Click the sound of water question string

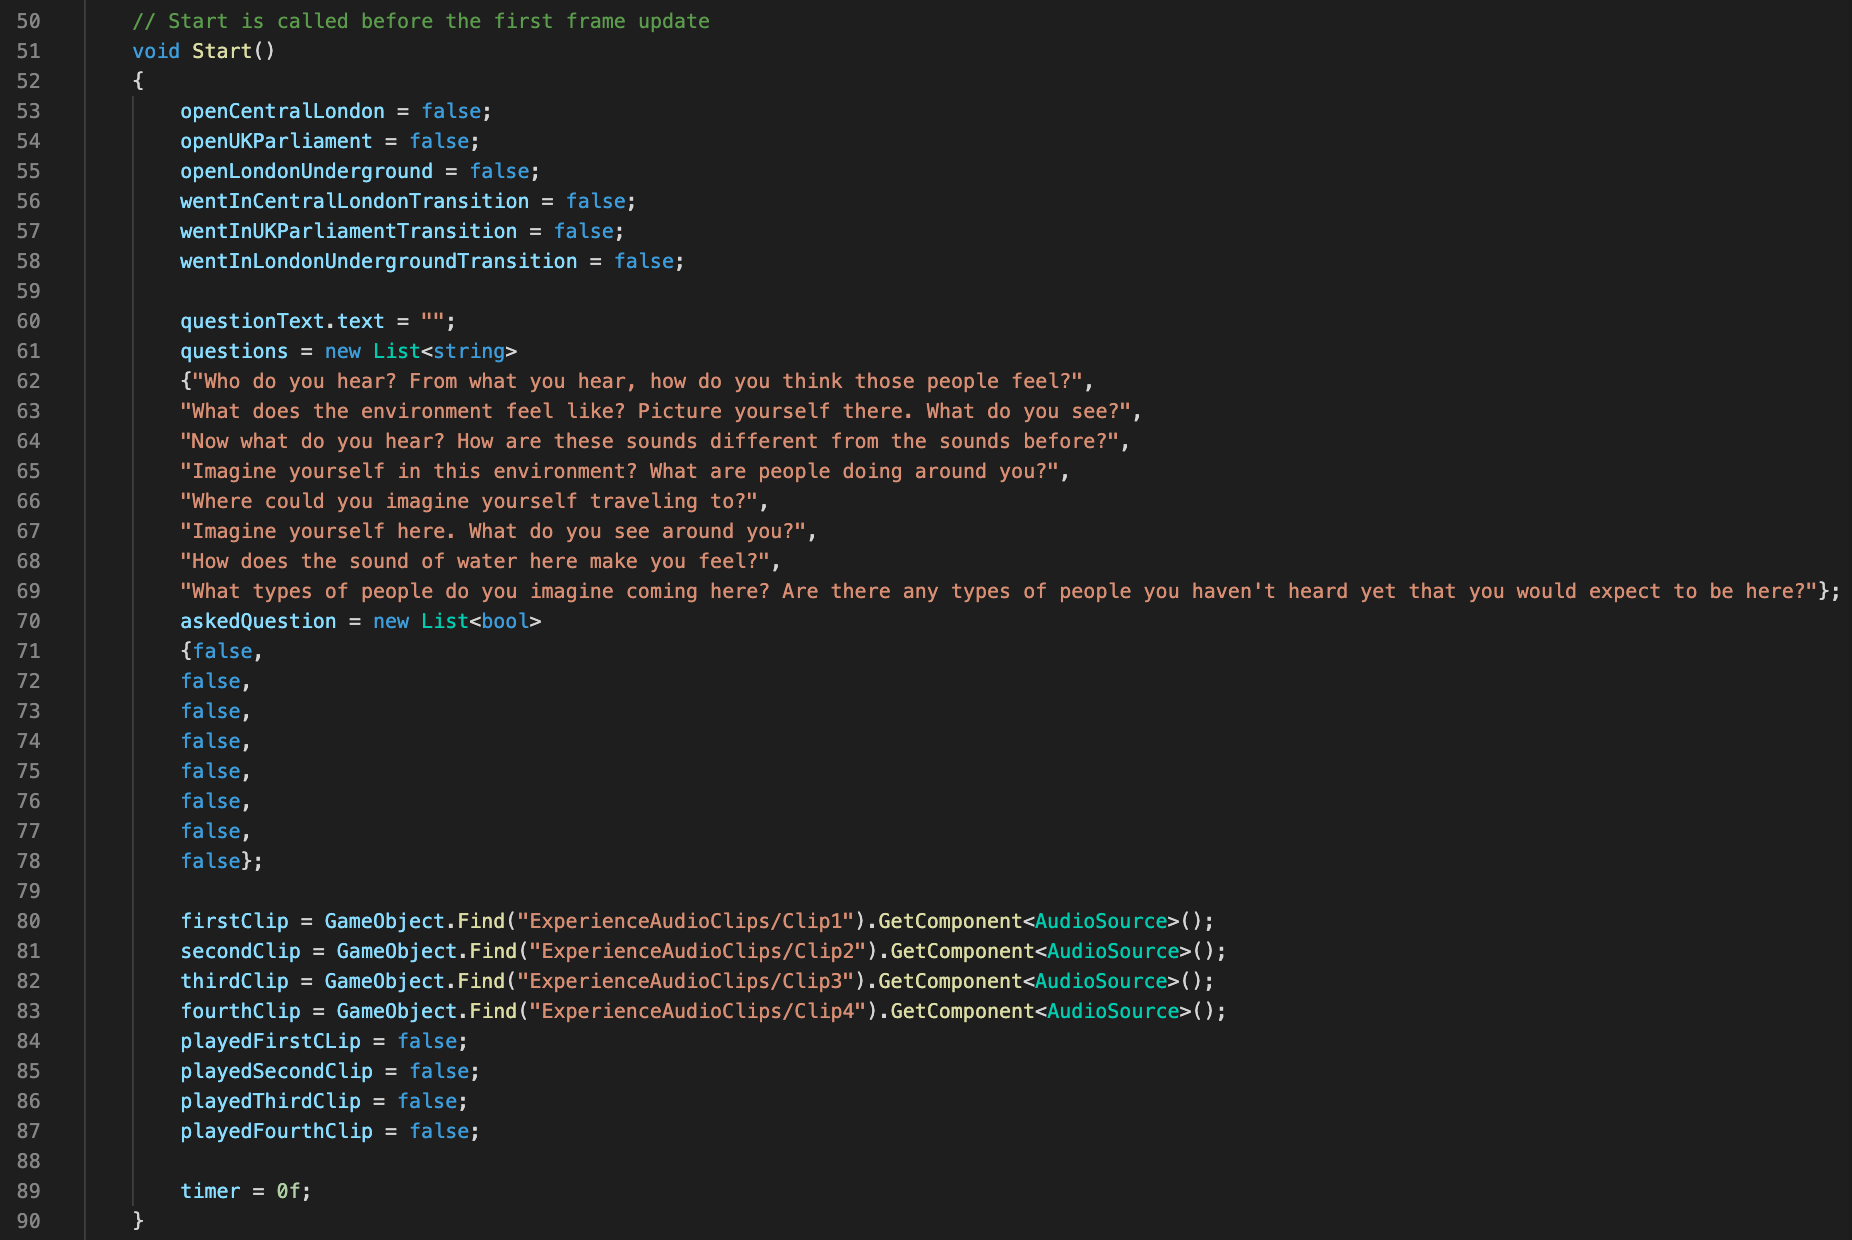[x=476, y=561]
